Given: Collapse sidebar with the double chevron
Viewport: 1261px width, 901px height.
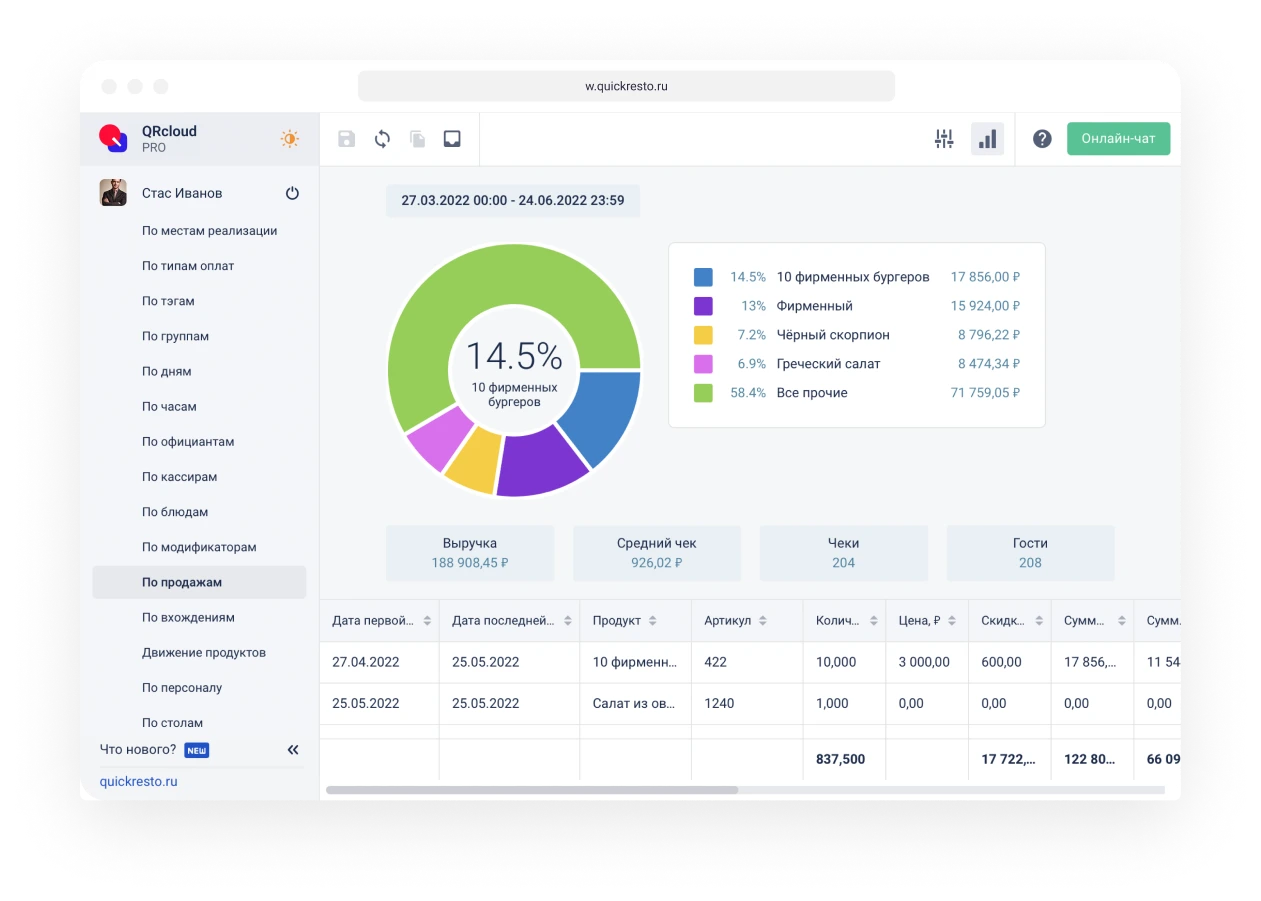Looking at the screenshot, I should 293,749.
